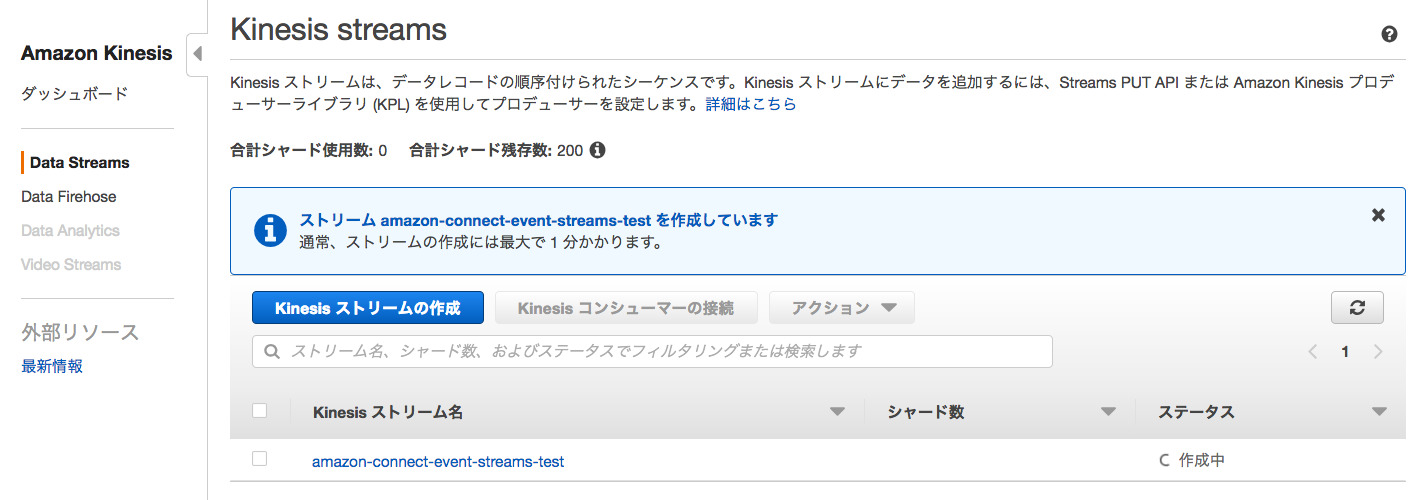
Task: Dismiss the stream creation notification
Action: click(1378, 215)
